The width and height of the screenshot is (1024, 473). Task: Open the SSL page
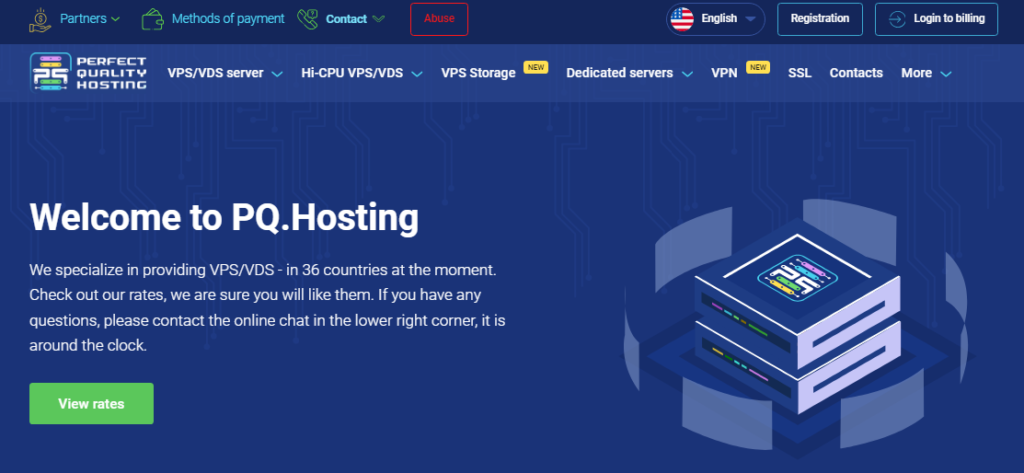799,73
